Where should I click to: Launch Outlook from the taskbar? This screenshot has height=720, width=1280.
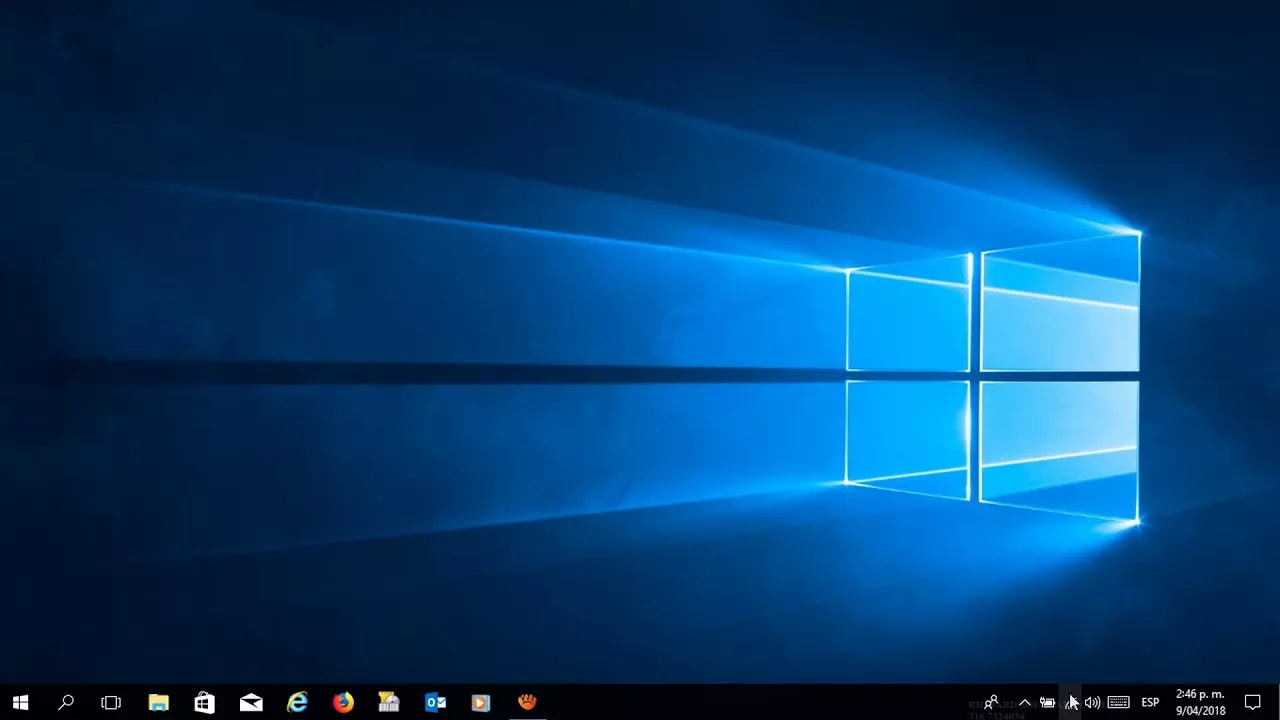[435, 703]
